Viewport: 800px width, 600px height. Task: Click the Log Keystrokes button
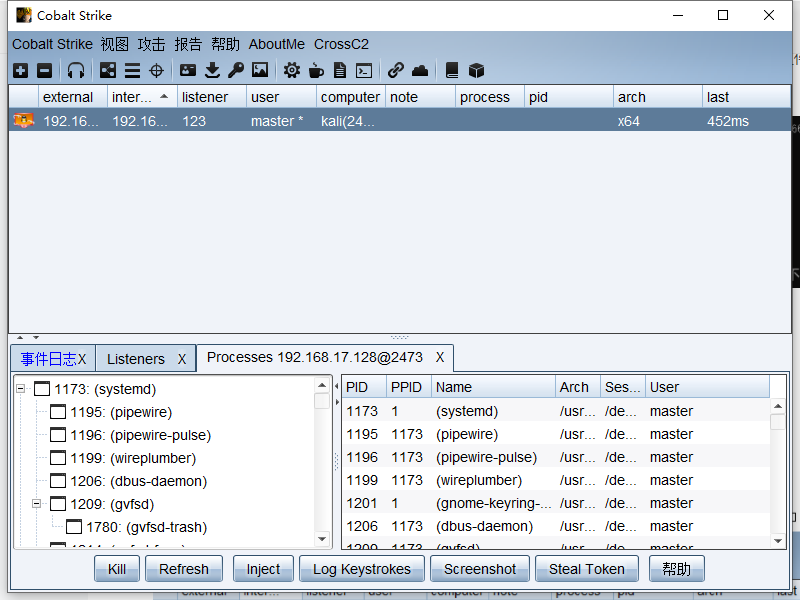point(362,569)
